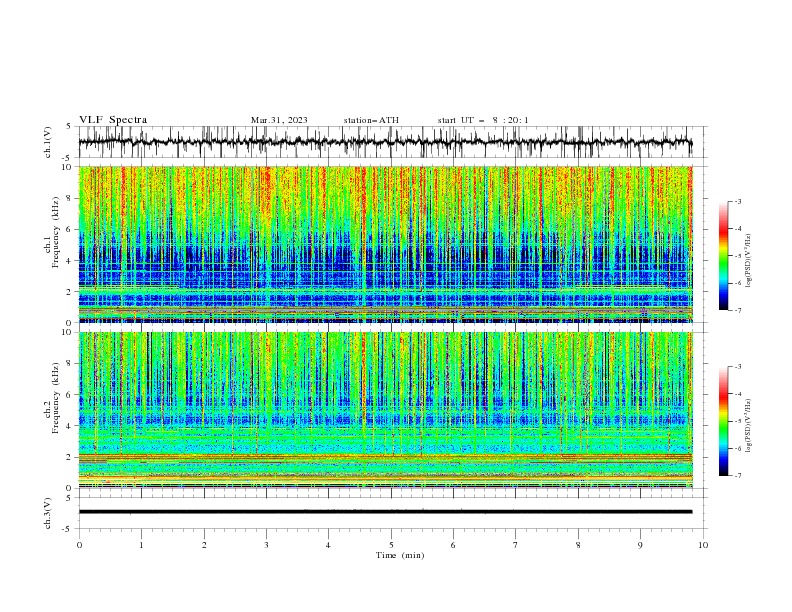Click the ch.2 'Frequency (kHz)' axis label
Image resolution: width=792 pixels, height=612 pixels.
click(x=56, y=397)
